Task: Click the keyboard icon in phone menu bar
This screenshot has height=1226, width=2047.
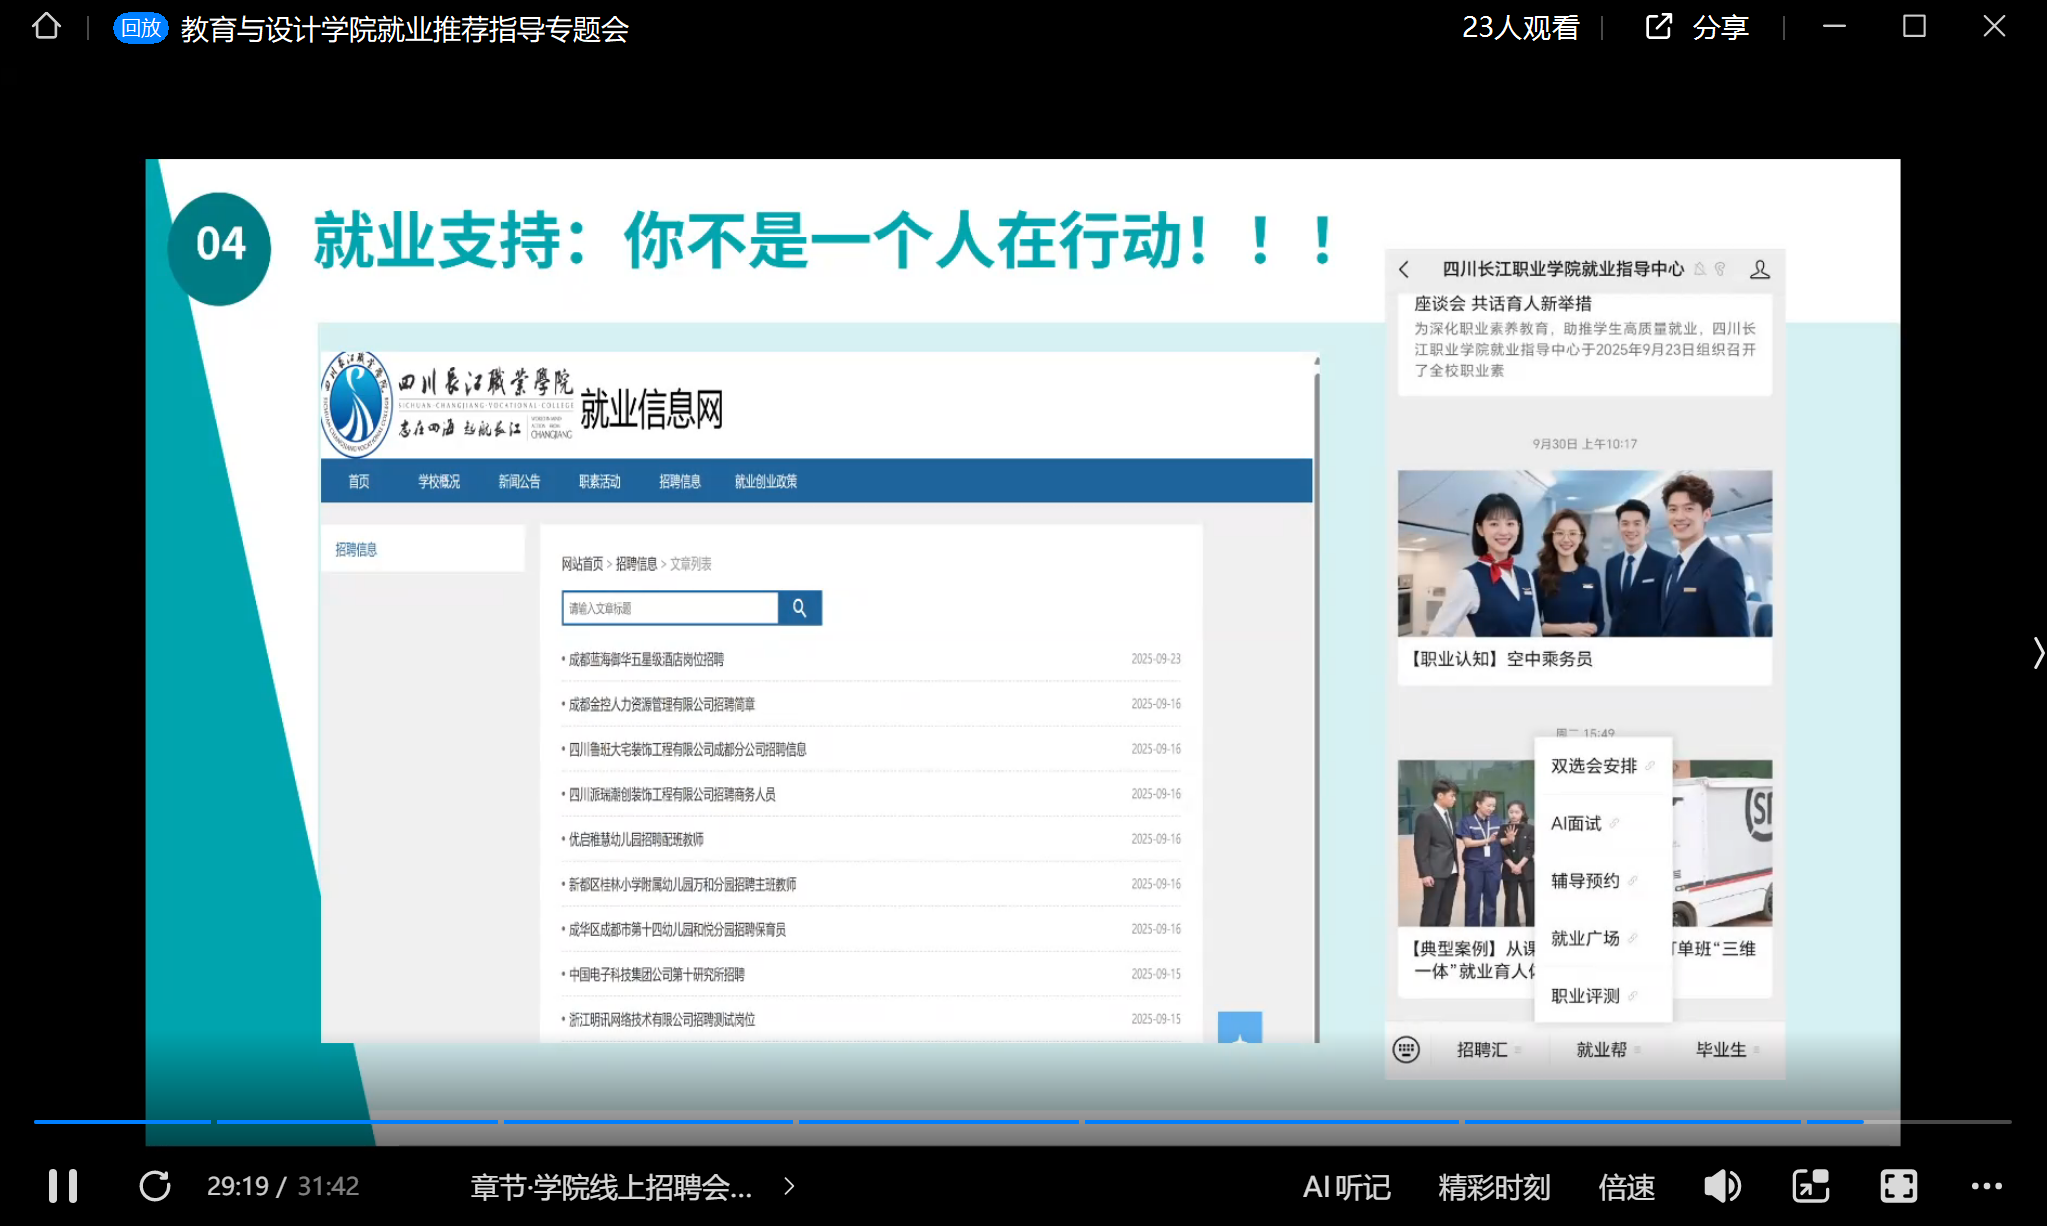Action: click(1406, 1049)
